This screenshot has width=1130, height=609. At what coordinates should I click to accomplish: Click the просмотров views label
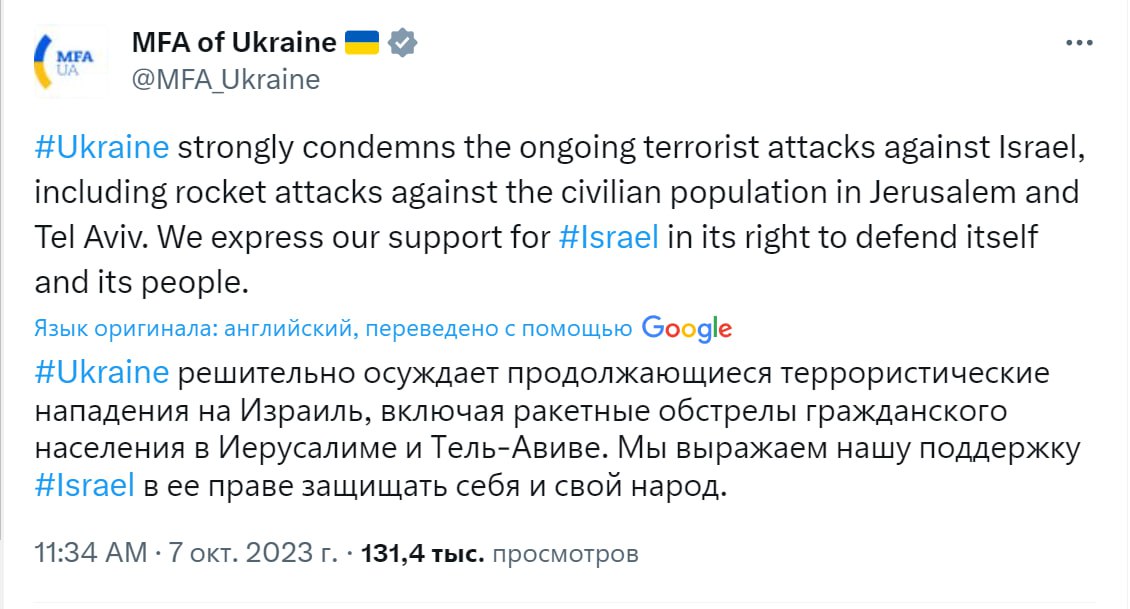point(566,553)
